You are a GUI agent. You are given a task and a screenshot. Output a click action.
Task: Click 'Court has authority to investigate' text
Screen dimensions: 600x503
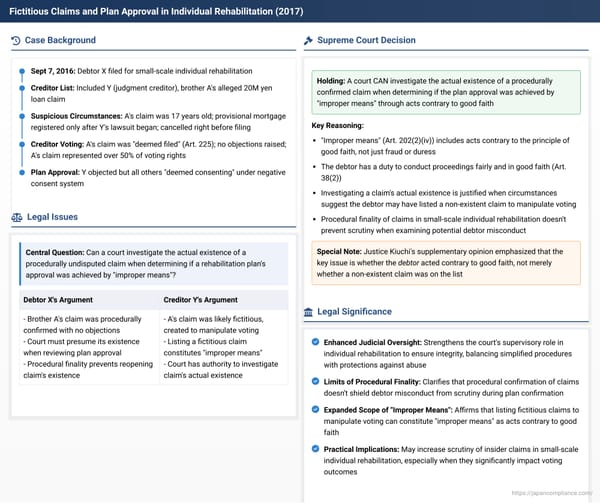pyautogui.click(x=221, y=370)
